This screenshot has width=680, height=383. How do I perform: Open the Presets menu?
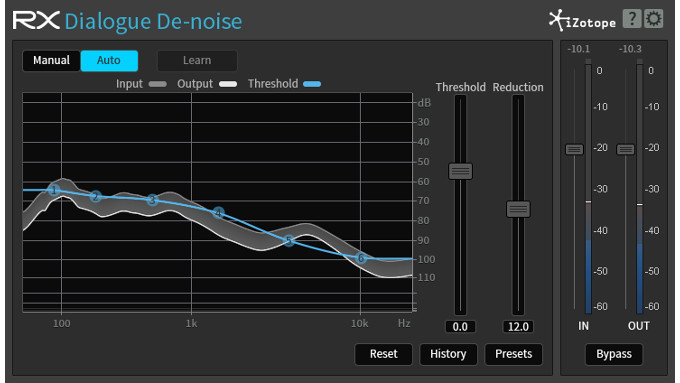513,354
